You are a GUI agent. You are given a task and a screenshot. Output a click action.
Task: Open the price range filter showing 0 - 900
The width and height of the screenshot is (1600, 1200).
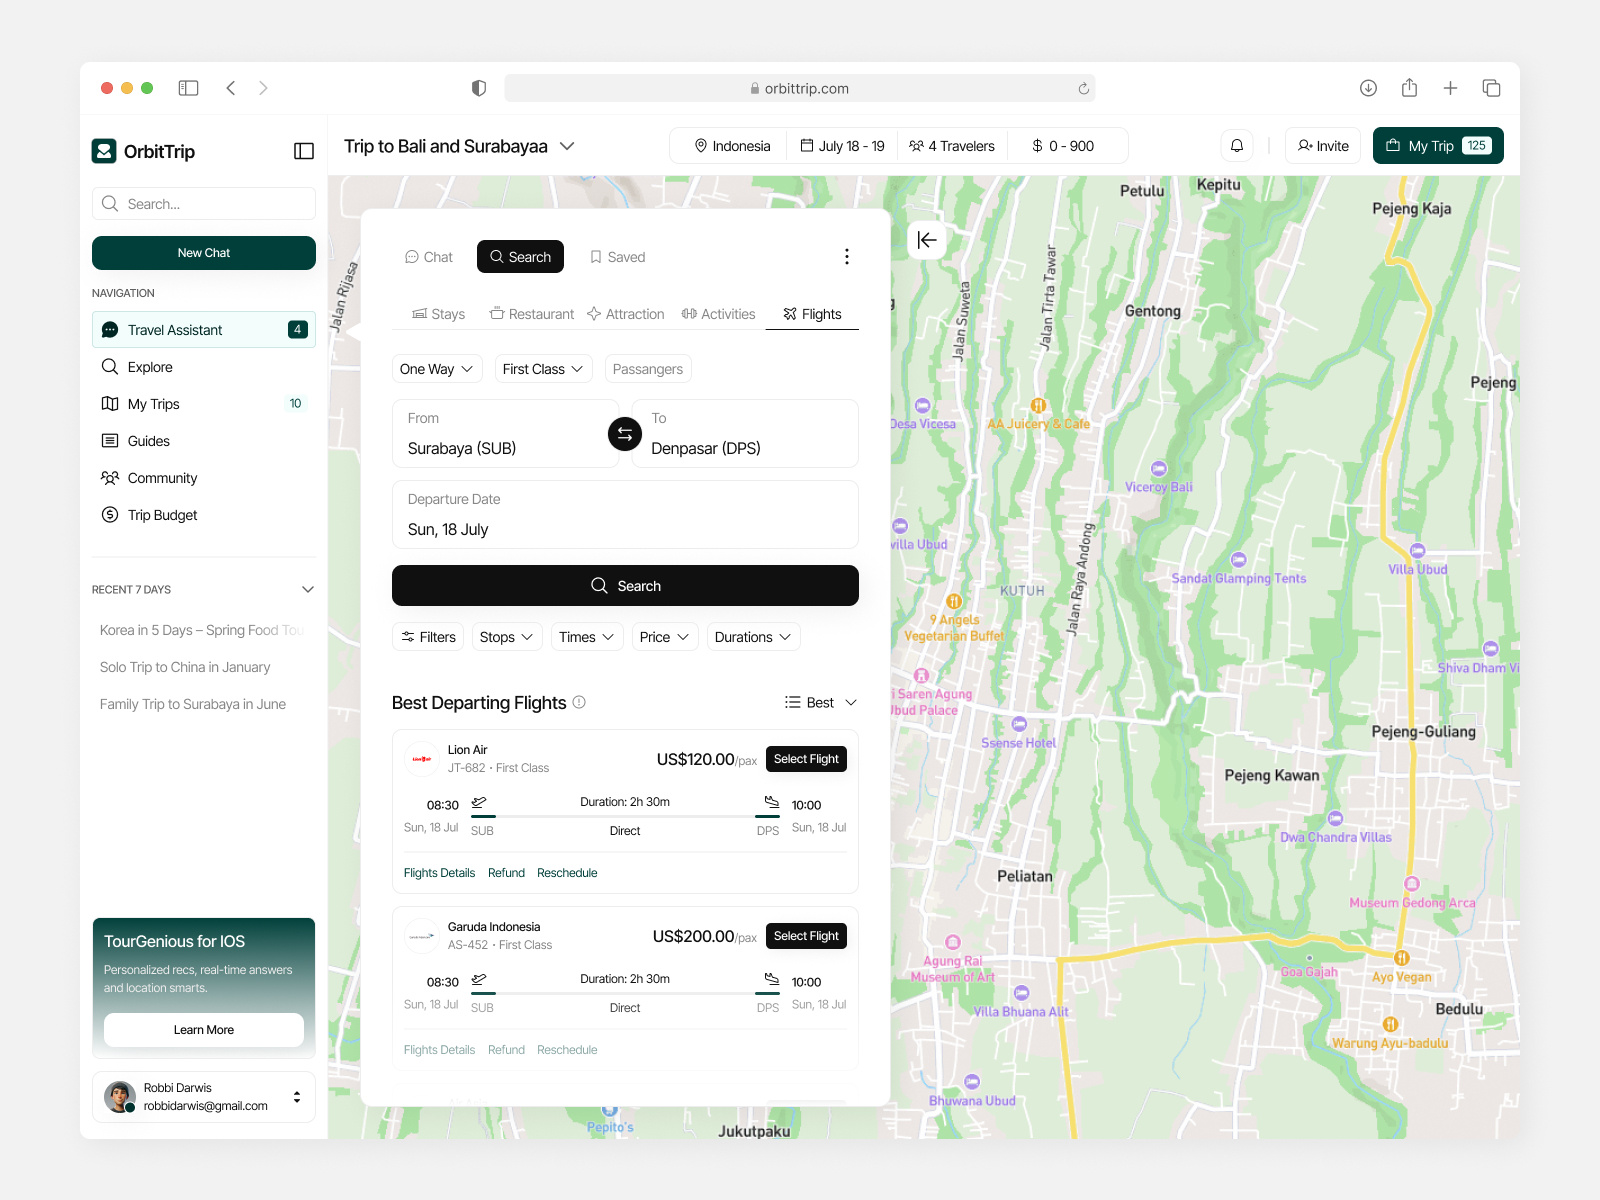pos(1066,145)
